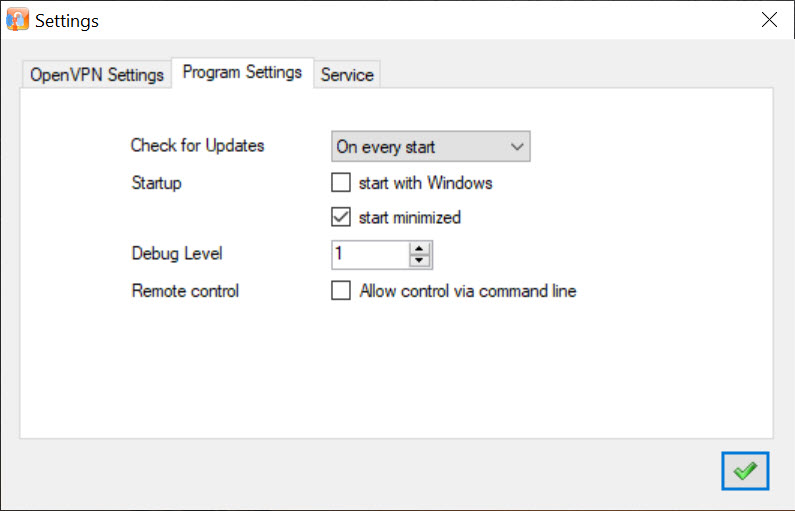Expand the 'On every start' dropdown chevron
Image resolution: width=795 pixels, height=511 pixels.
[x=517, y=147]
